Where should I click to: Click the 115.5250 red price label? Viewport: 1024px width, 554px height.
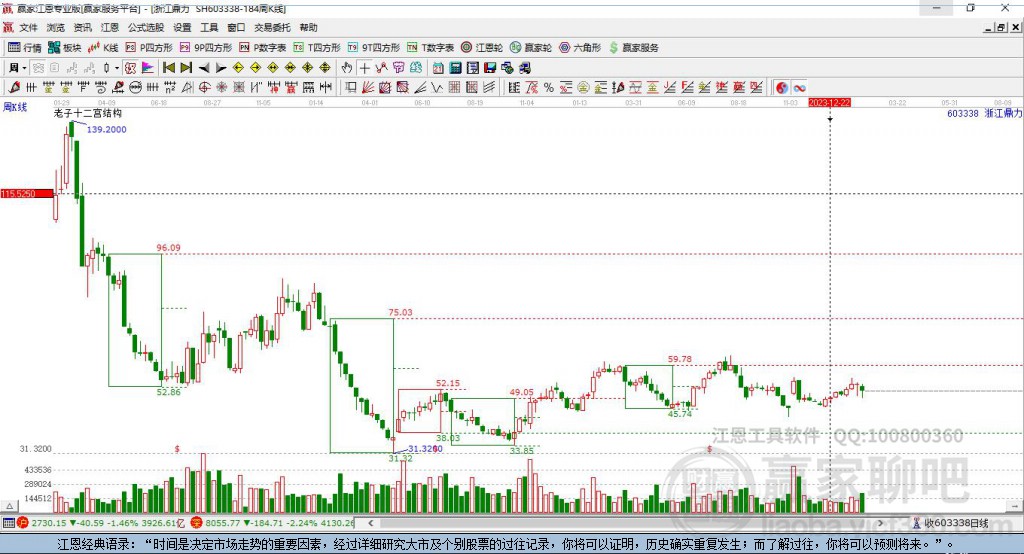pos(27,193)
